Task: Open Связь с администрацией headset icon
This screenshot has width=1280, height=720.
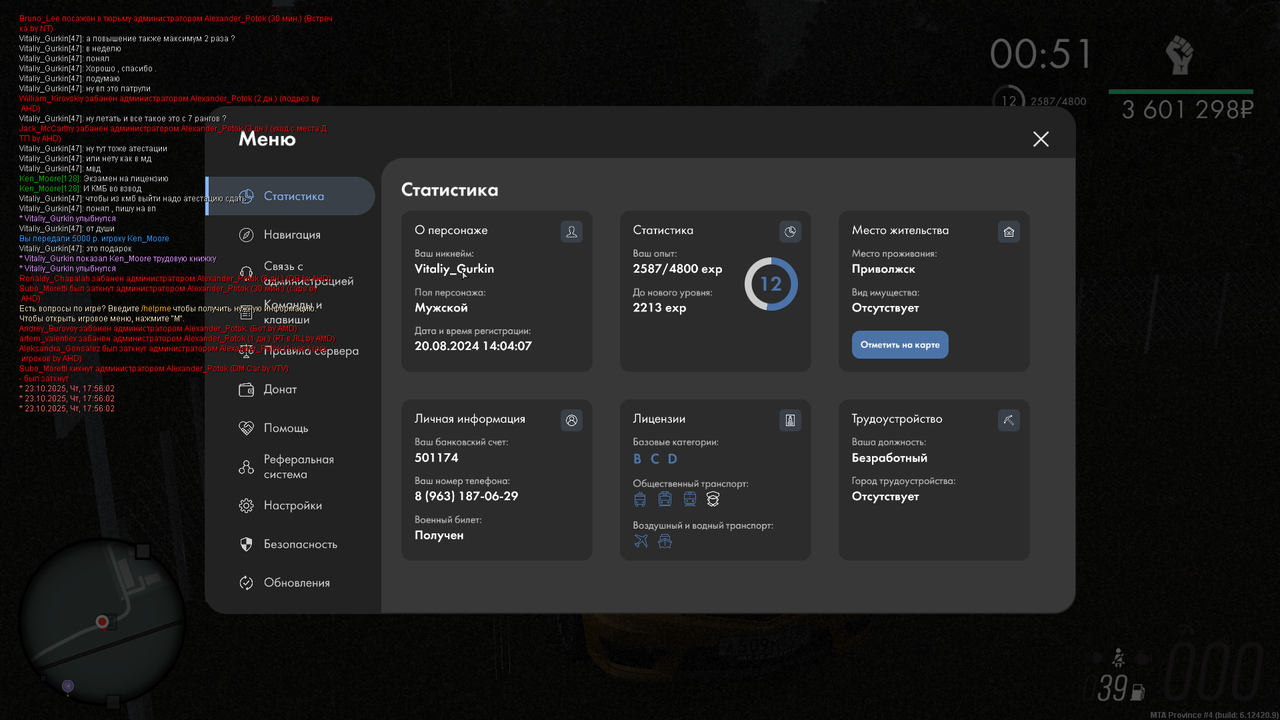Action: pos(247,273)
